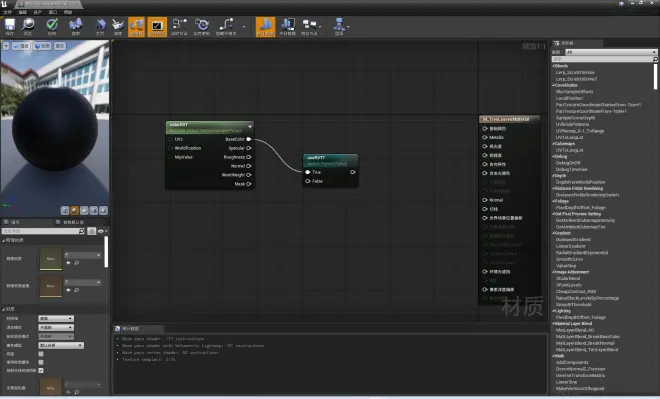Toggle the Live Nodes toolbar button
This screenshot has height=399, width=660.
click(x=179, y=27)
